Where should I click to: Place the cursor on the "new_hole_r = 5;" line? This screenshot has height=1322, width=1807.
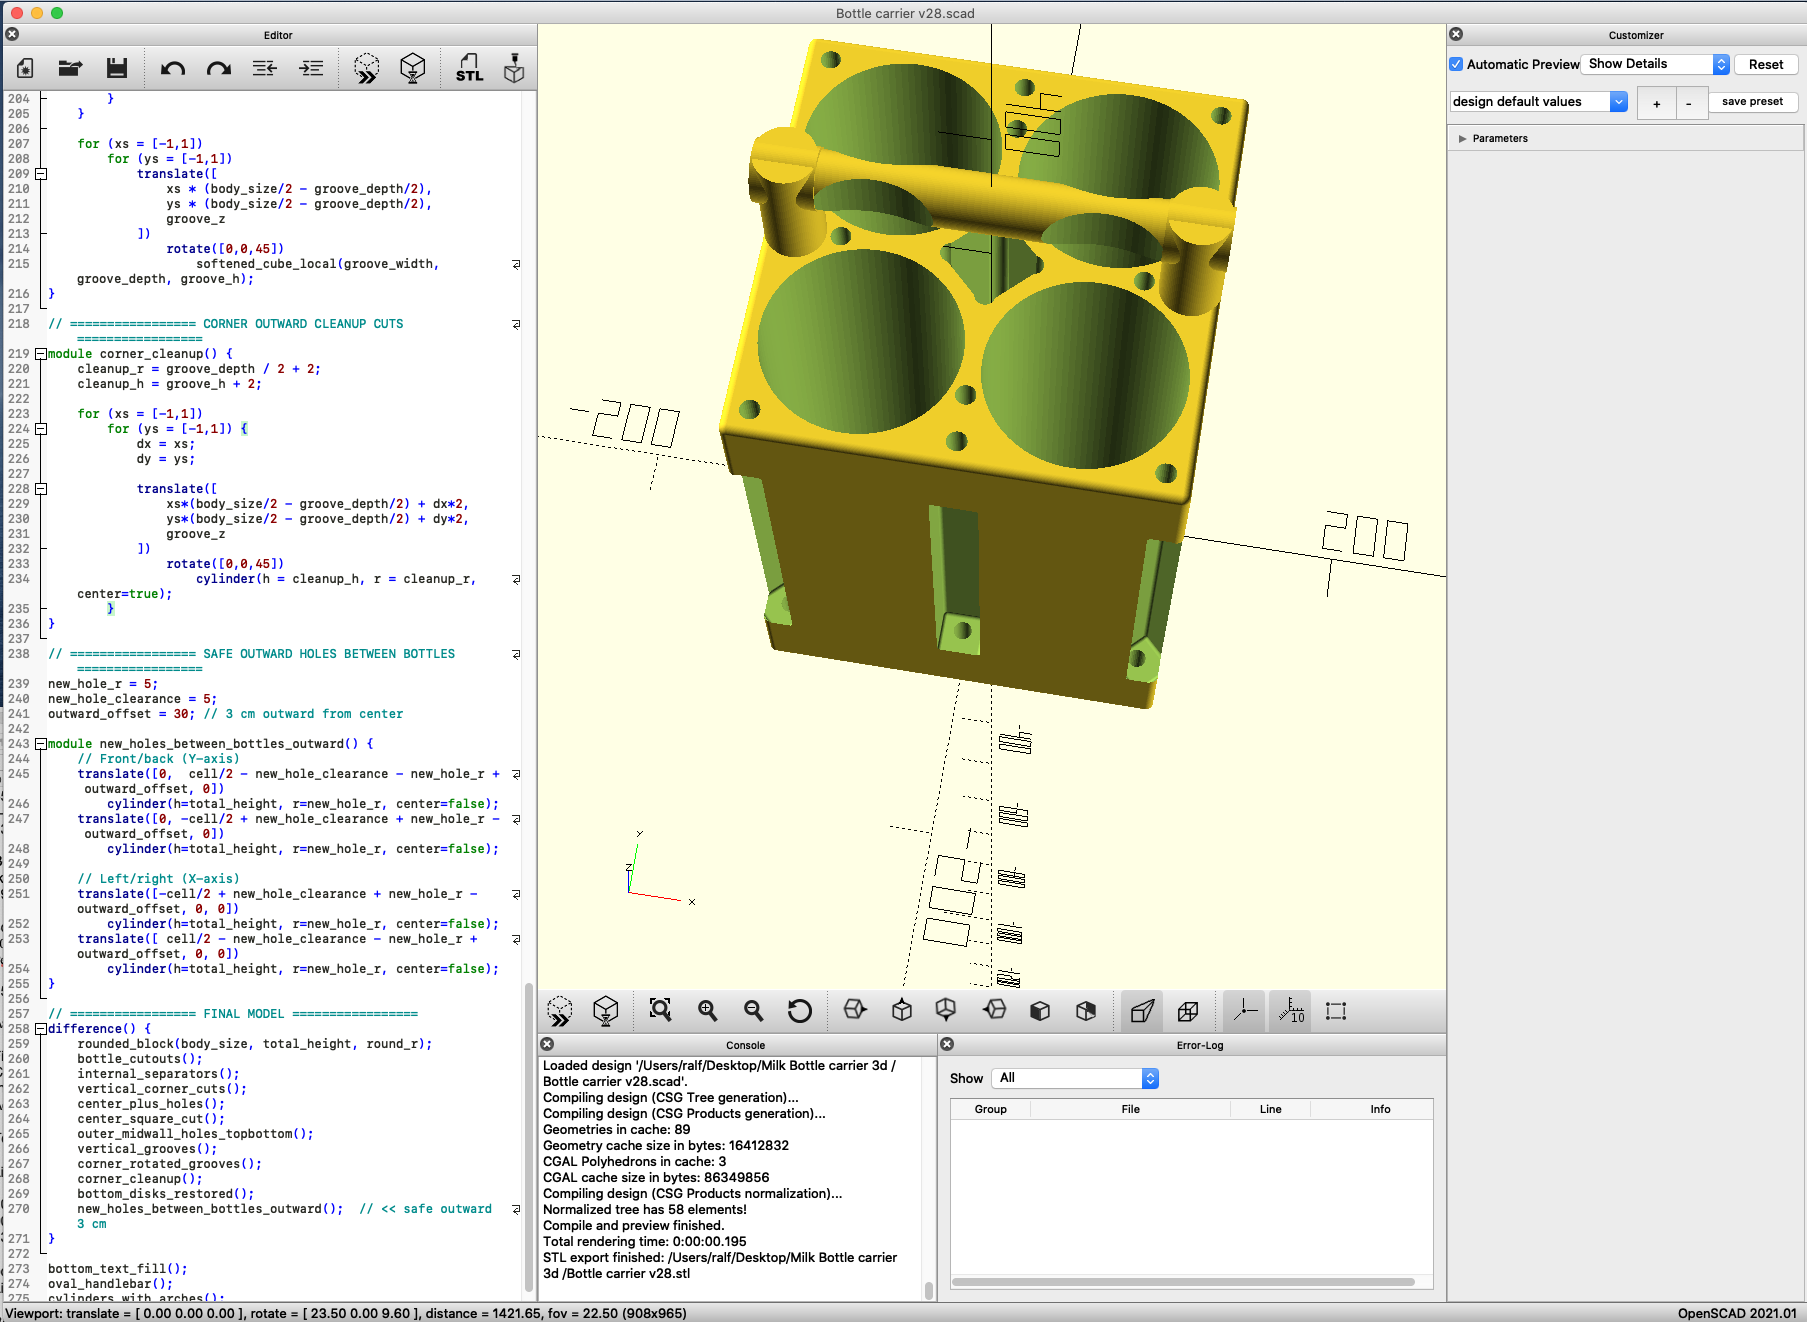pyautogui.click(x=102, y=684)
